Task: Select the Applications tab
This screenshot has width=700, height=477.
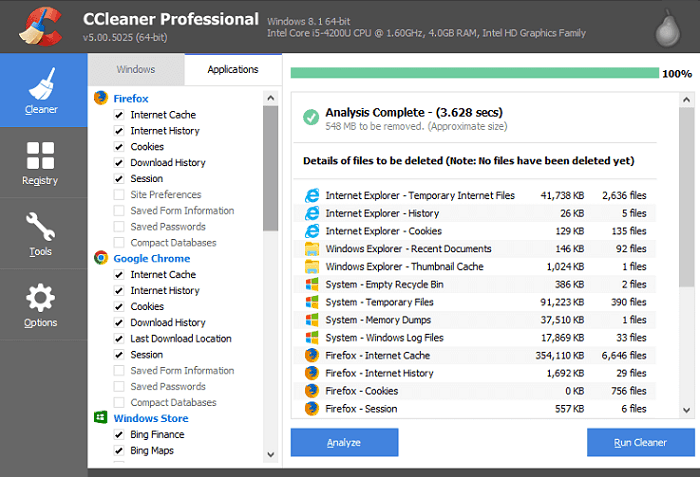Action: pos(233,70)
